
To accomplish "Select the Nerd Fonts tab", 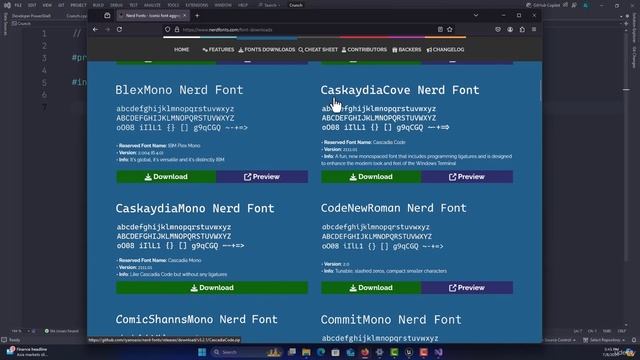I will (153, 16).
